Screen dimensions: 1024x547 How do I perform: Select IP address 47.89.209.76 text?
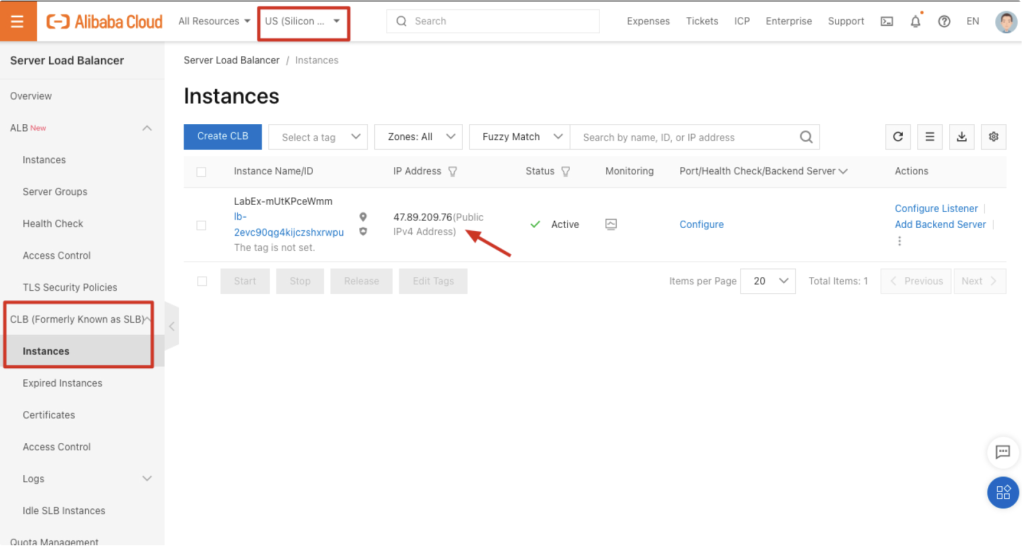(x=423, y=217)
